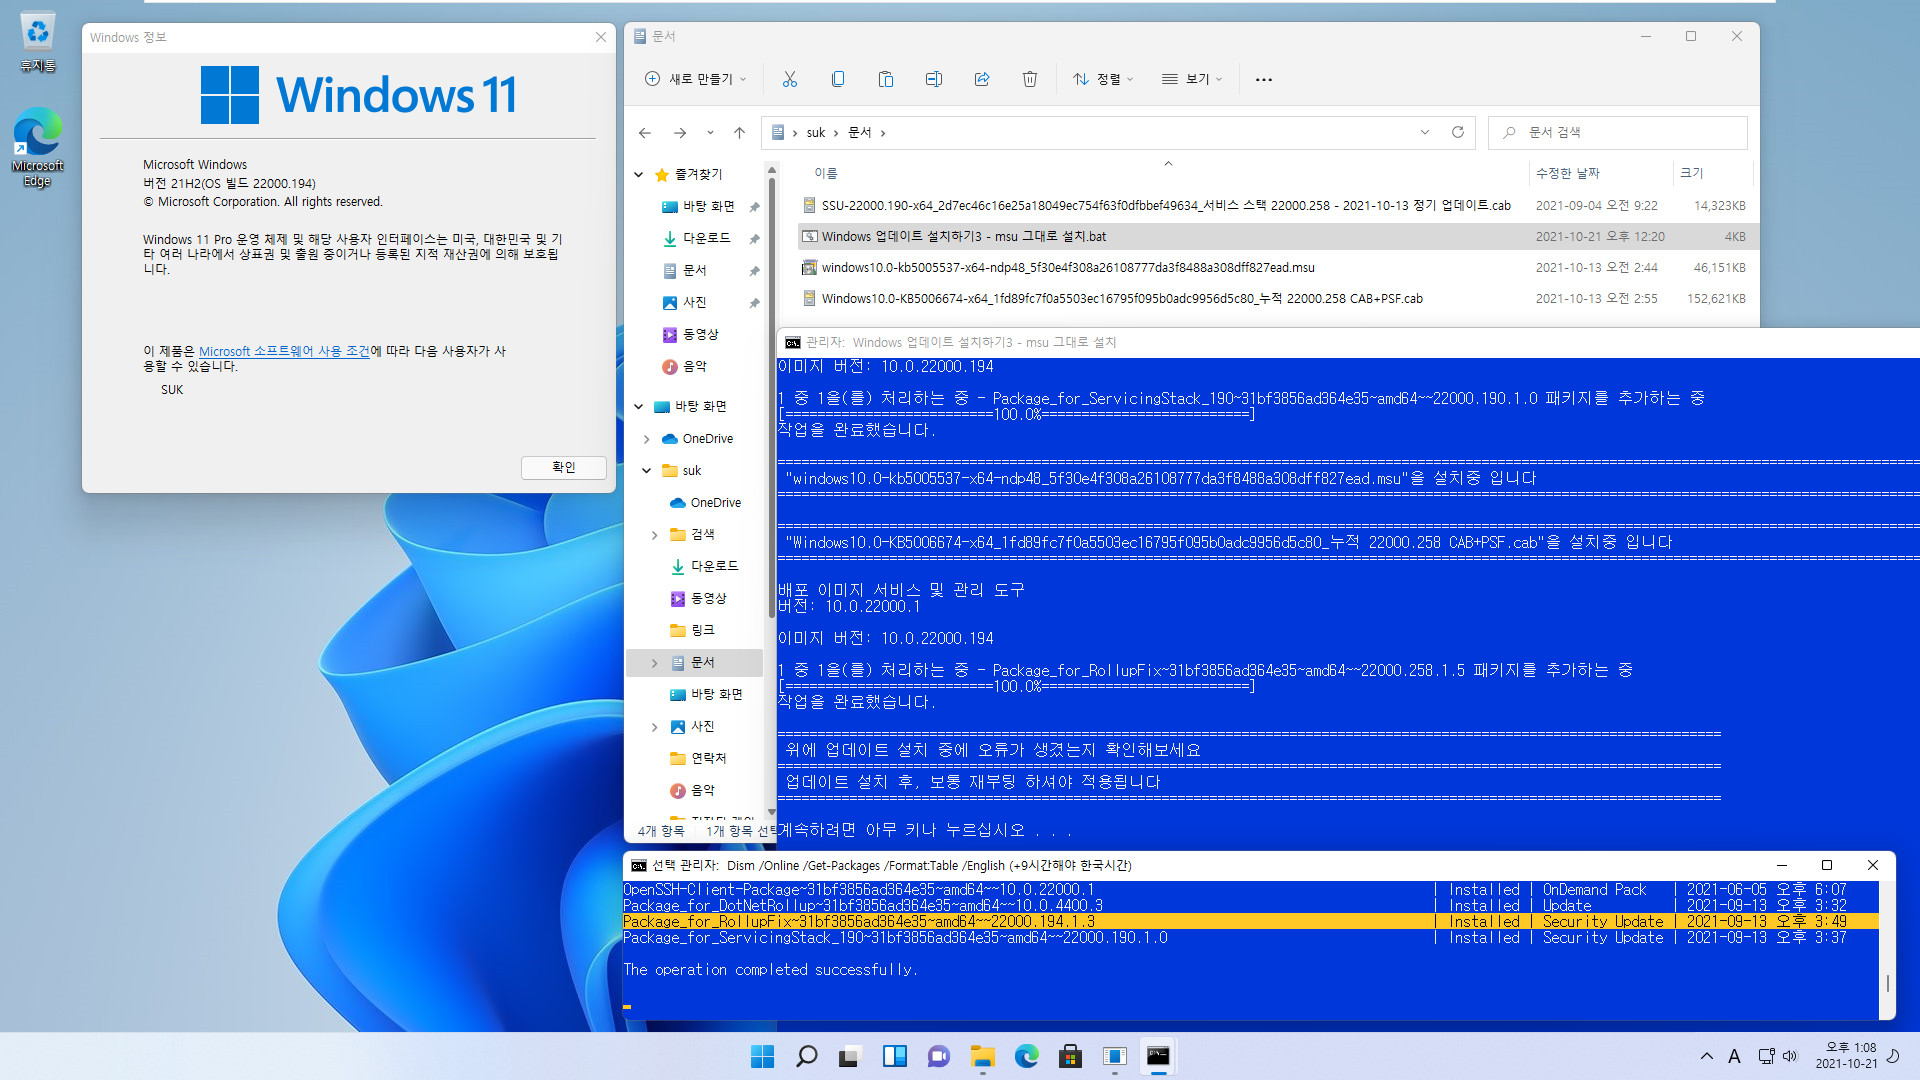
Task: Click the Paste icon in Explorer toolbar
Action: [886, 79]
